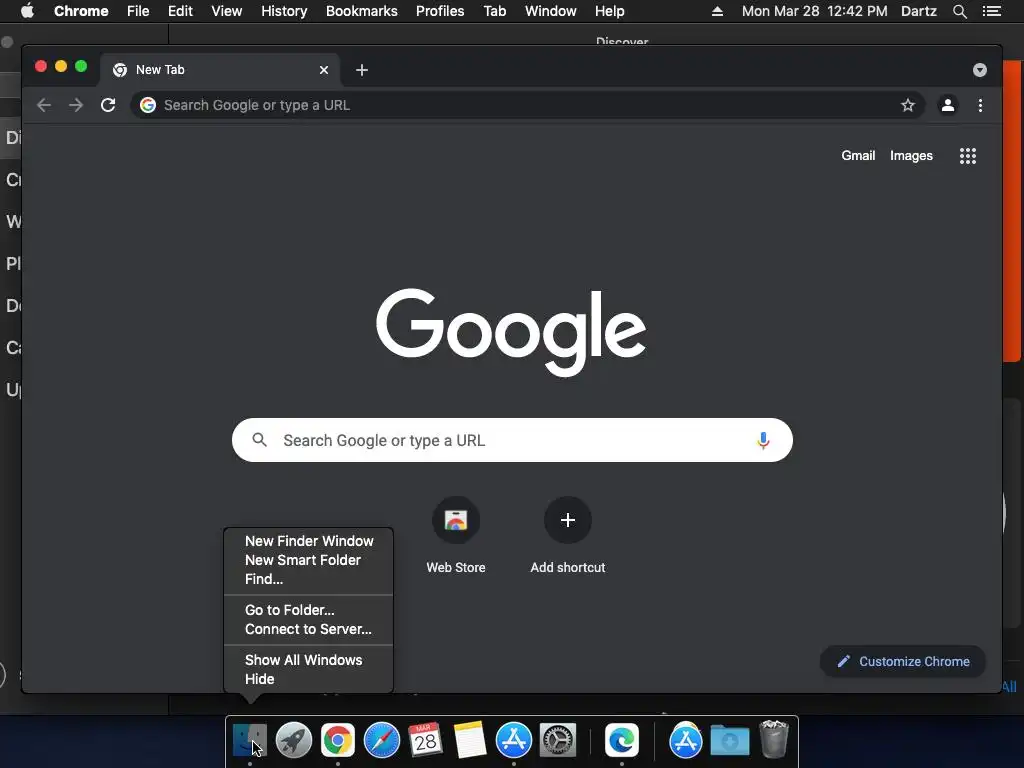The height and width of the screenshot is (768, 1024).
Task: Go back using Chrome's back arrow
Action: [x=44, y=105]
